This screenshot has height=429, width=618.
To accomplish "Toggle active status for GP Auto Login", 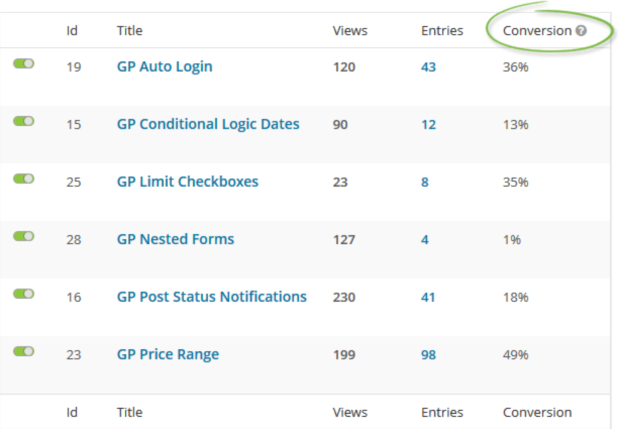I will (x=24, y=63).
